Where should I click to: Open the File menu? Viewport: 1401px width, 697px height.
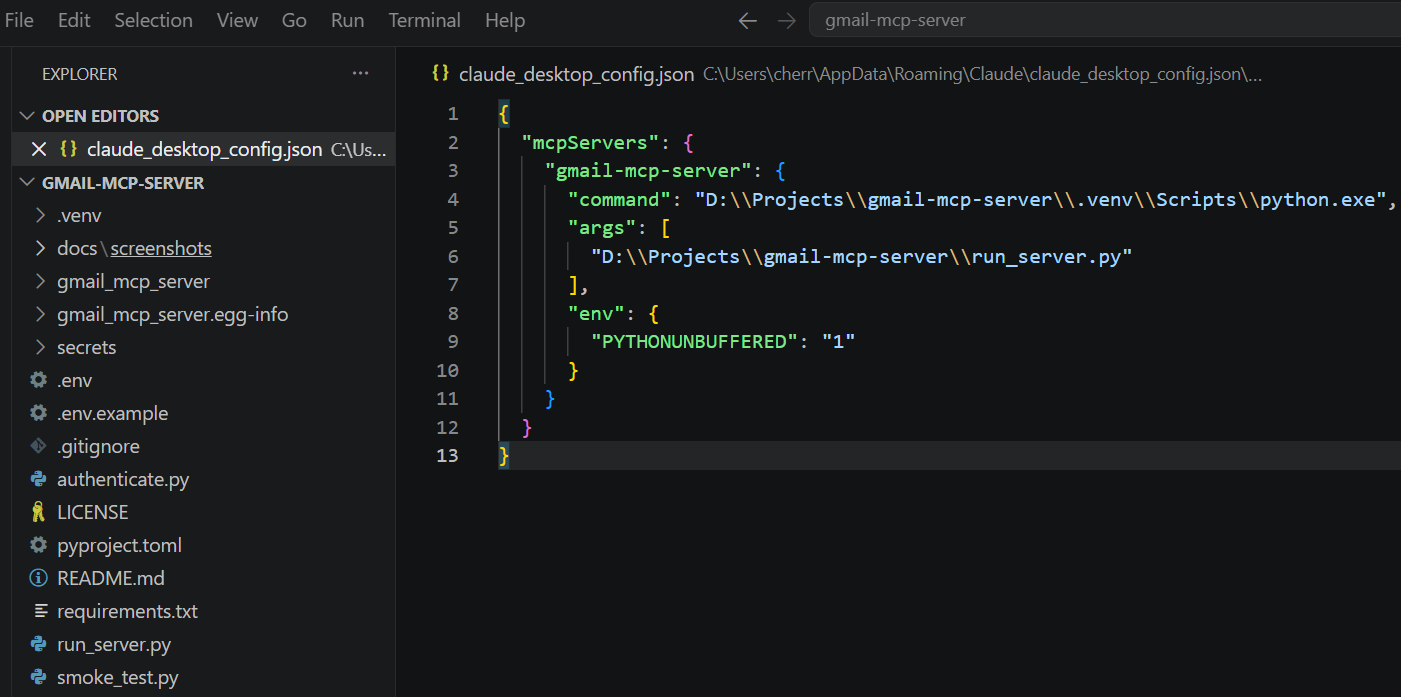(19, 20)
